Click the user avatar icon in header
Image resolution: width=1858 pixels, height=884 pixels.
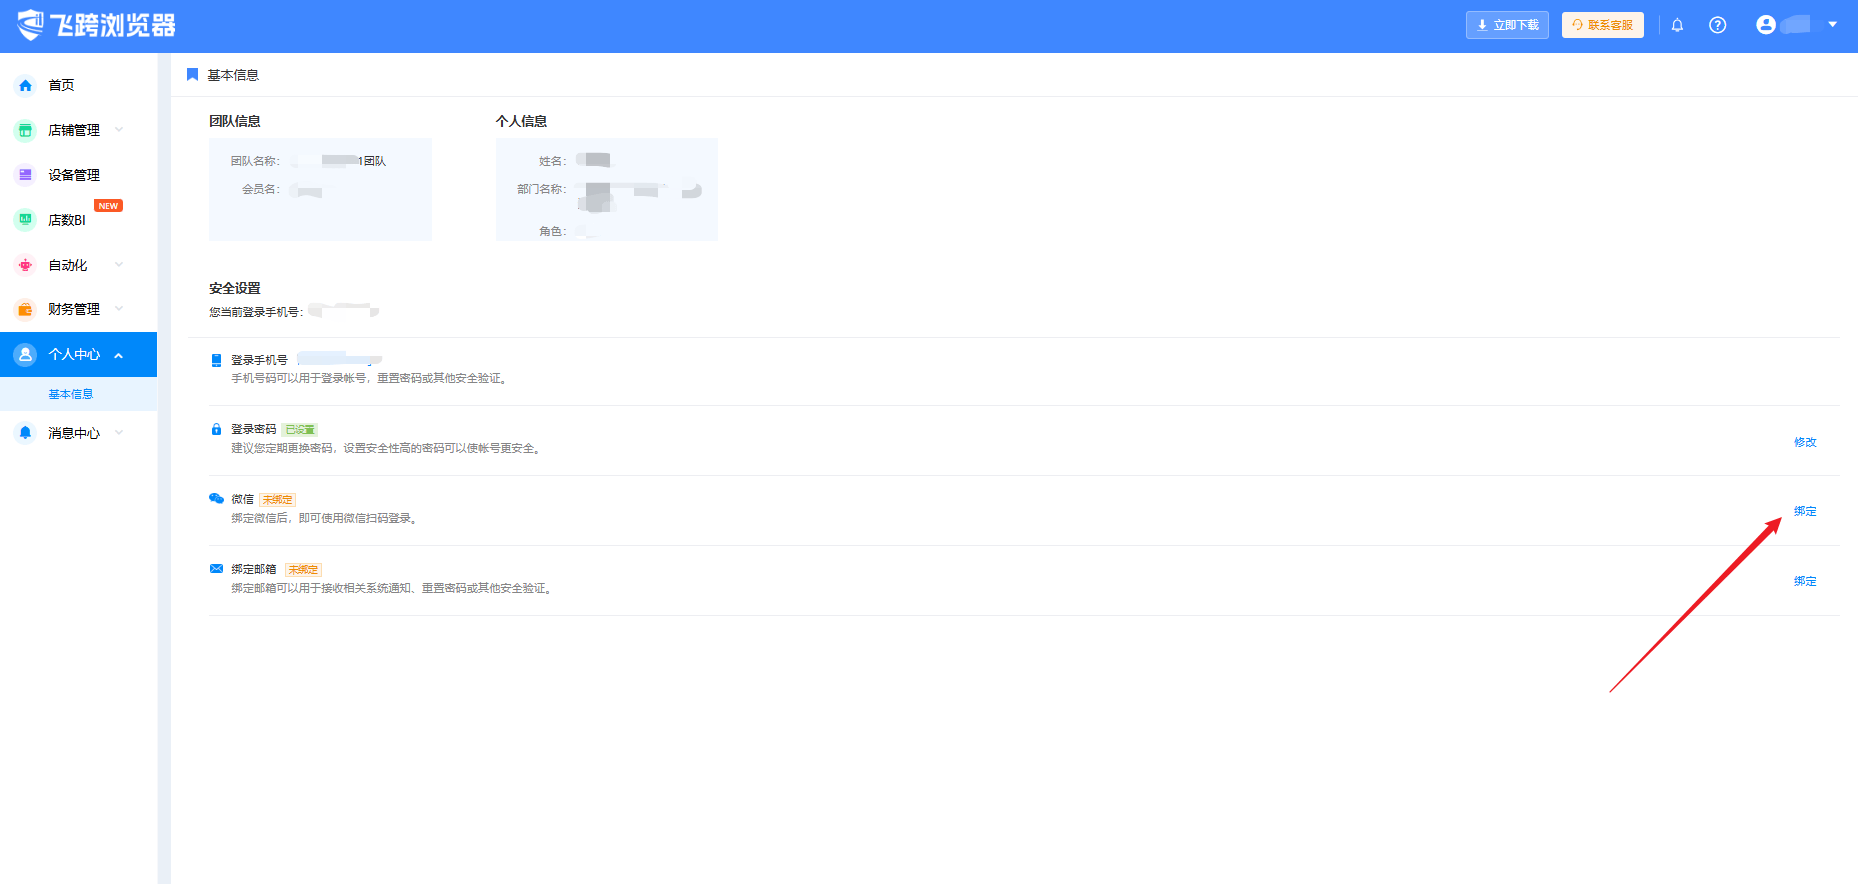[1766, 25]
